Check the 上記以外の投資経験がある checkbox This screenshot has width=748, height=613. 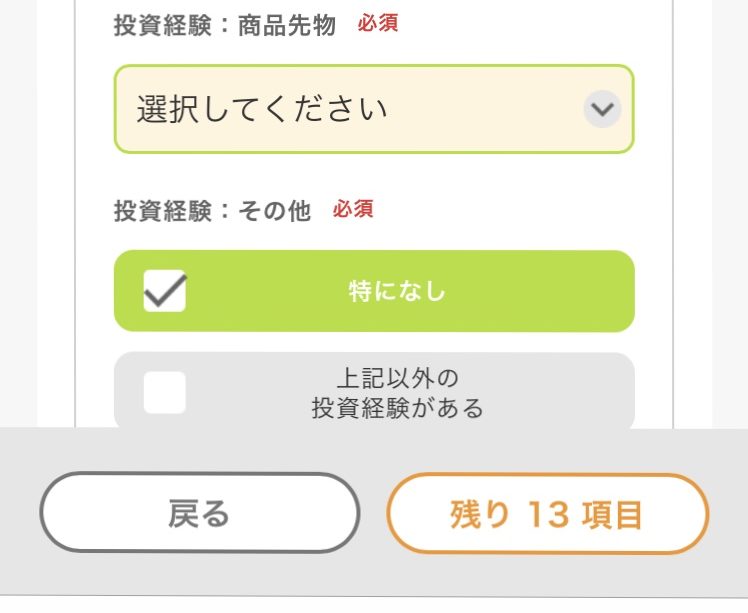tap(164, 392)
